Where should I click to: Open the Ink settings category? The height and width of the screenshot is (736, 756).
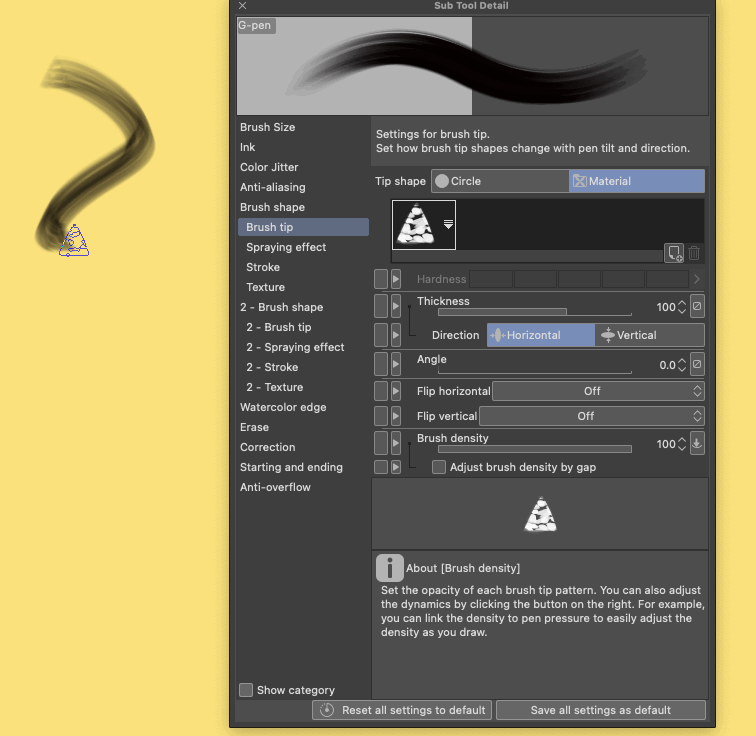tap(247, 147)
